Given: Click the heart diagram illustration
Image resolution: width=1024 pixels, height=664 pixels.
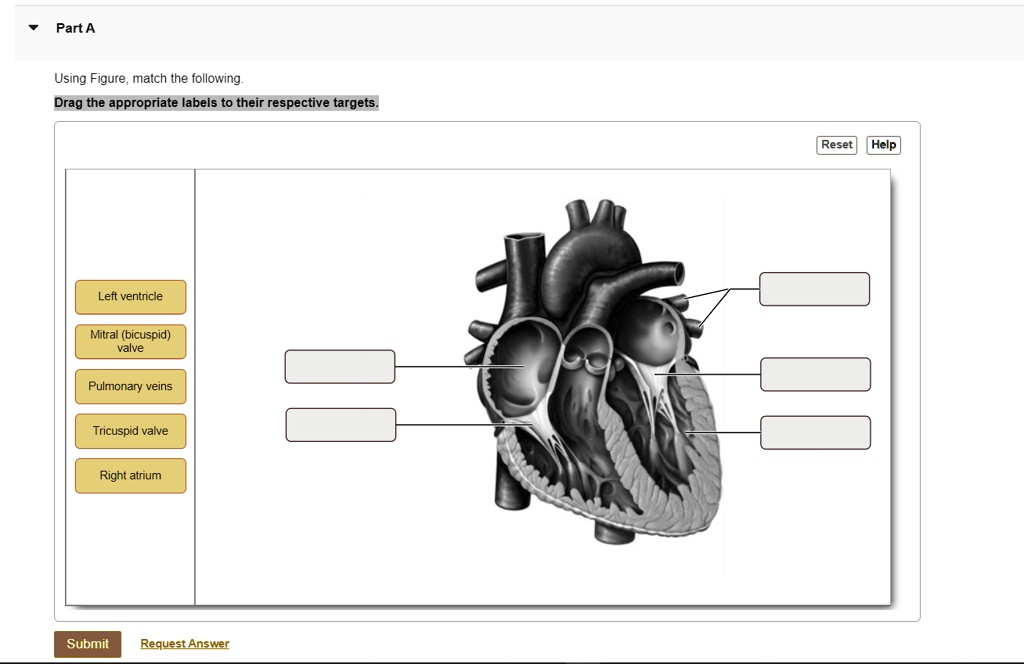Looking at the screenshot, I should coord(590,370).
